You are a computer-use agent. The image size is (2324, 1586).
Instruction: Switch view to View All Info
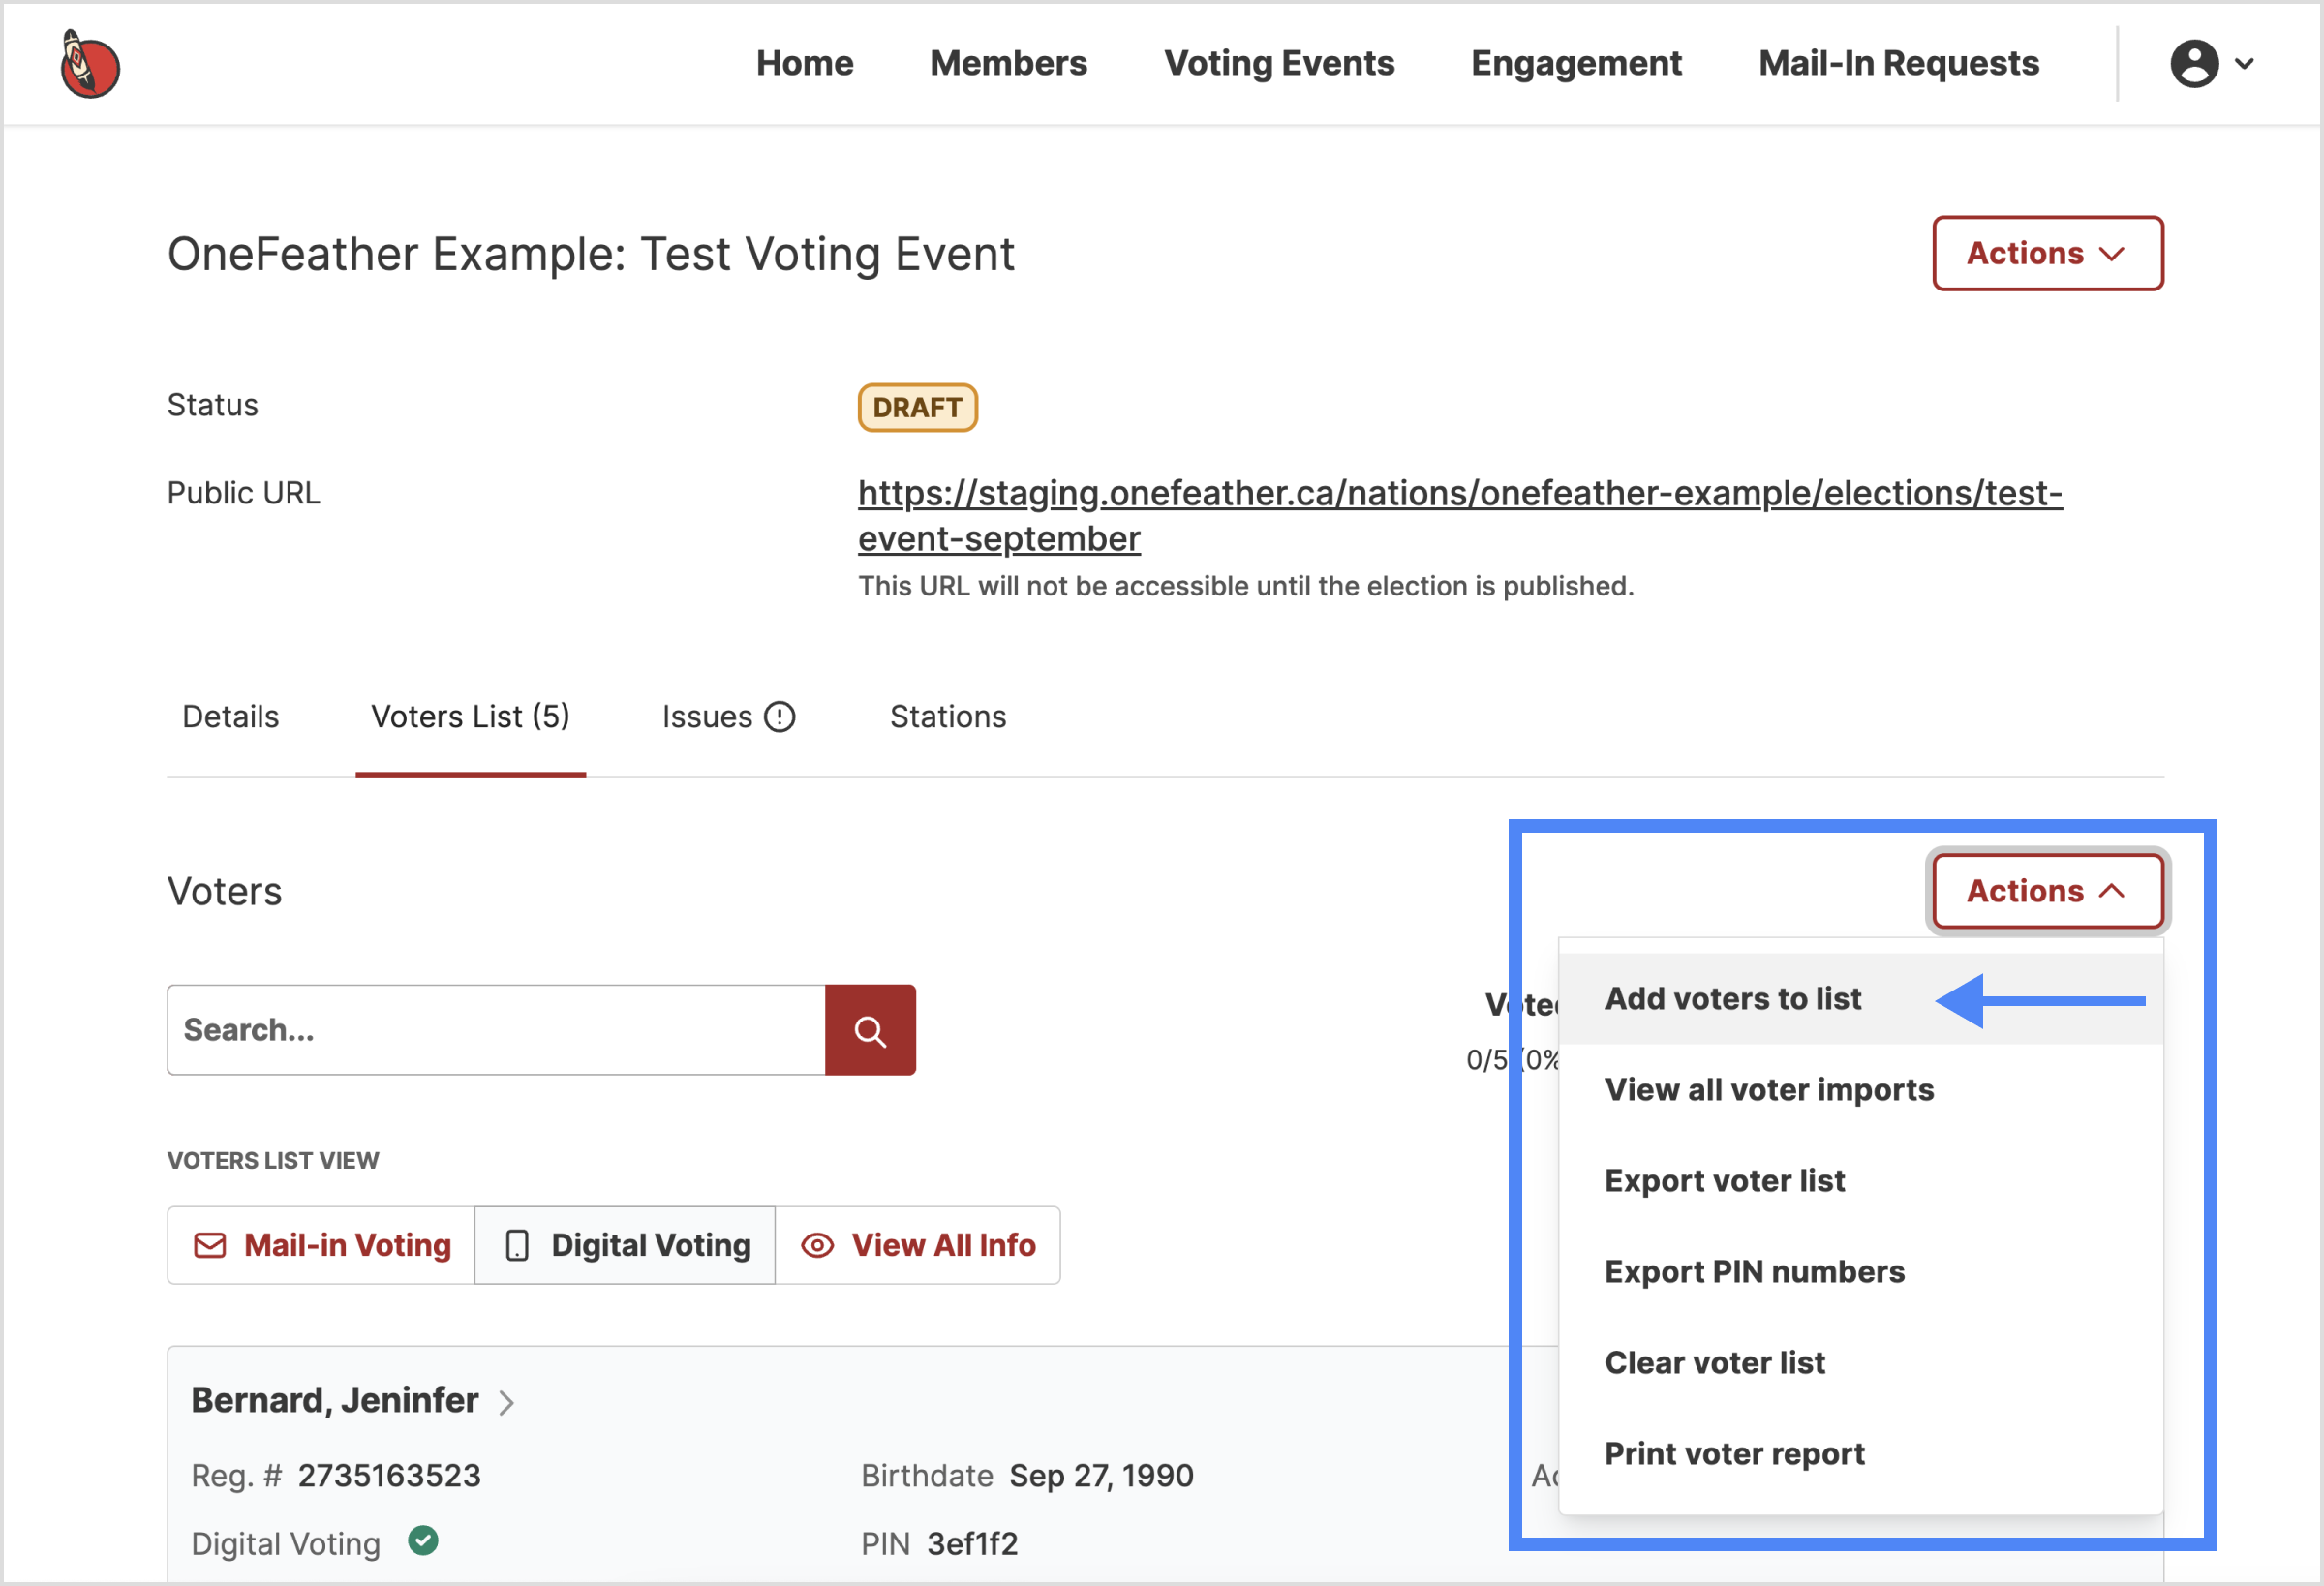tap(918, 1246)
